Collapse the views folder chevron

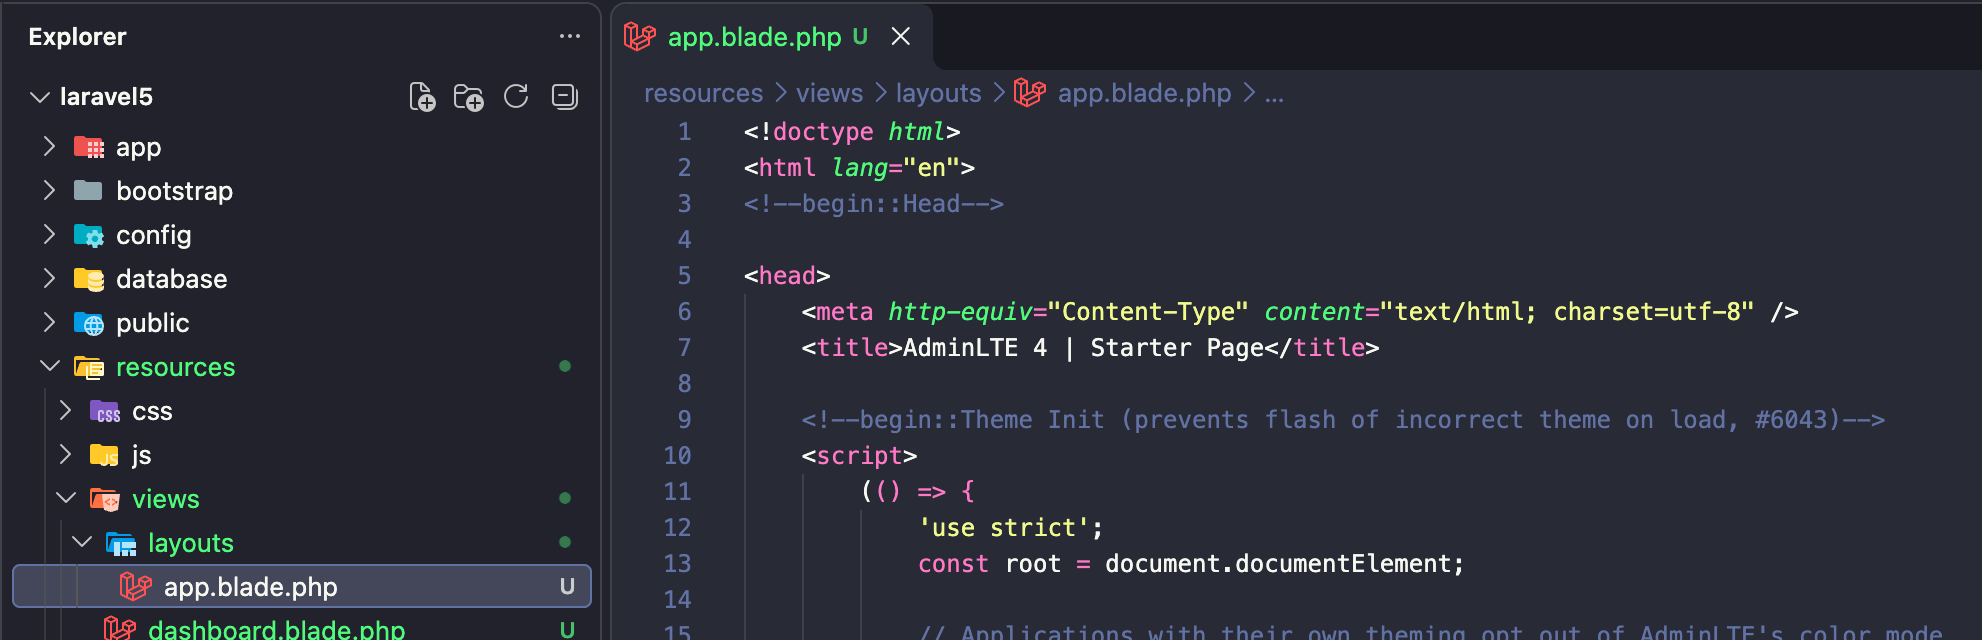66,498
